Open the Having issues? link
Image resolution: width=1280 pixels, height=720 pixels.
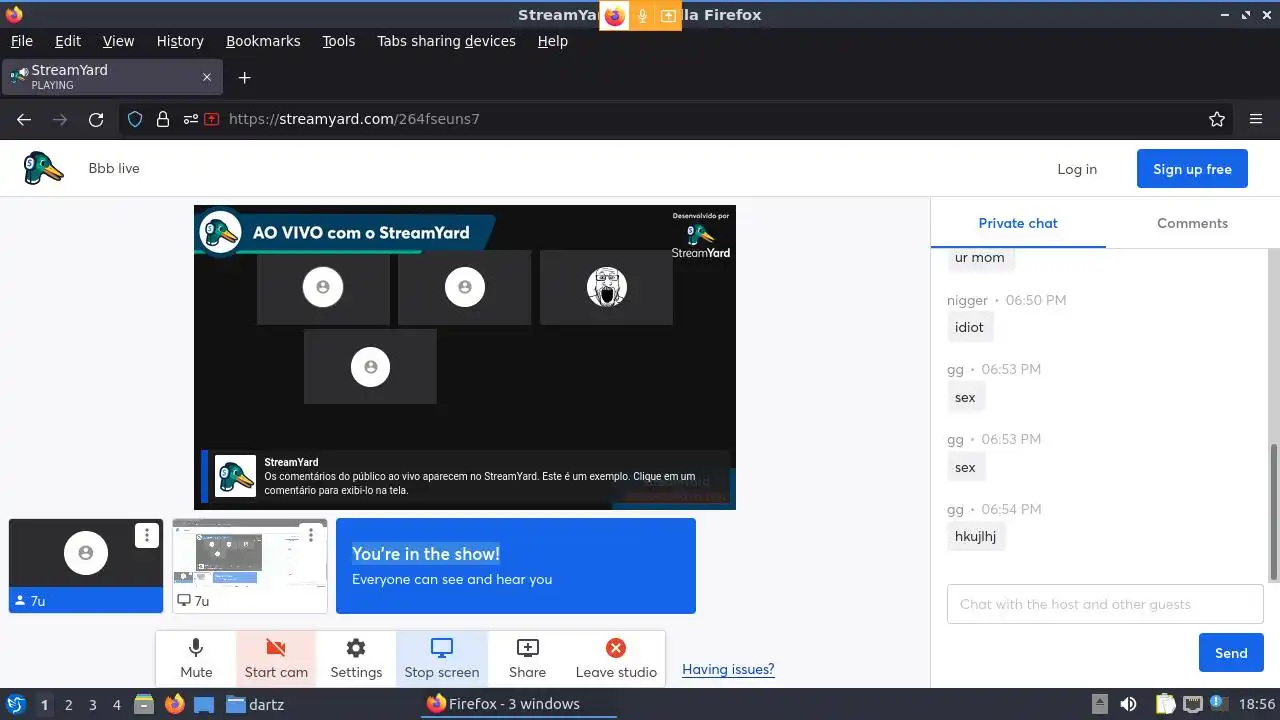tap(728, 669)
